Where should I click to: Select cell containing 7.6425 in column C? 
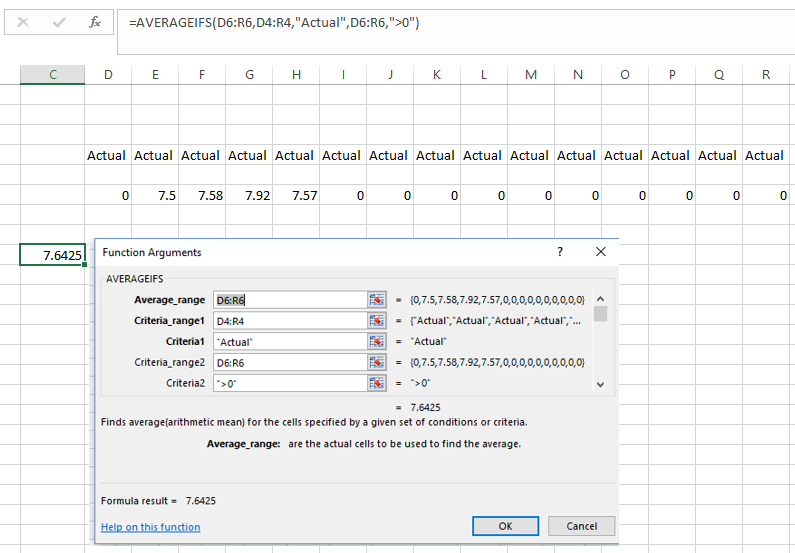click(52, 255)
